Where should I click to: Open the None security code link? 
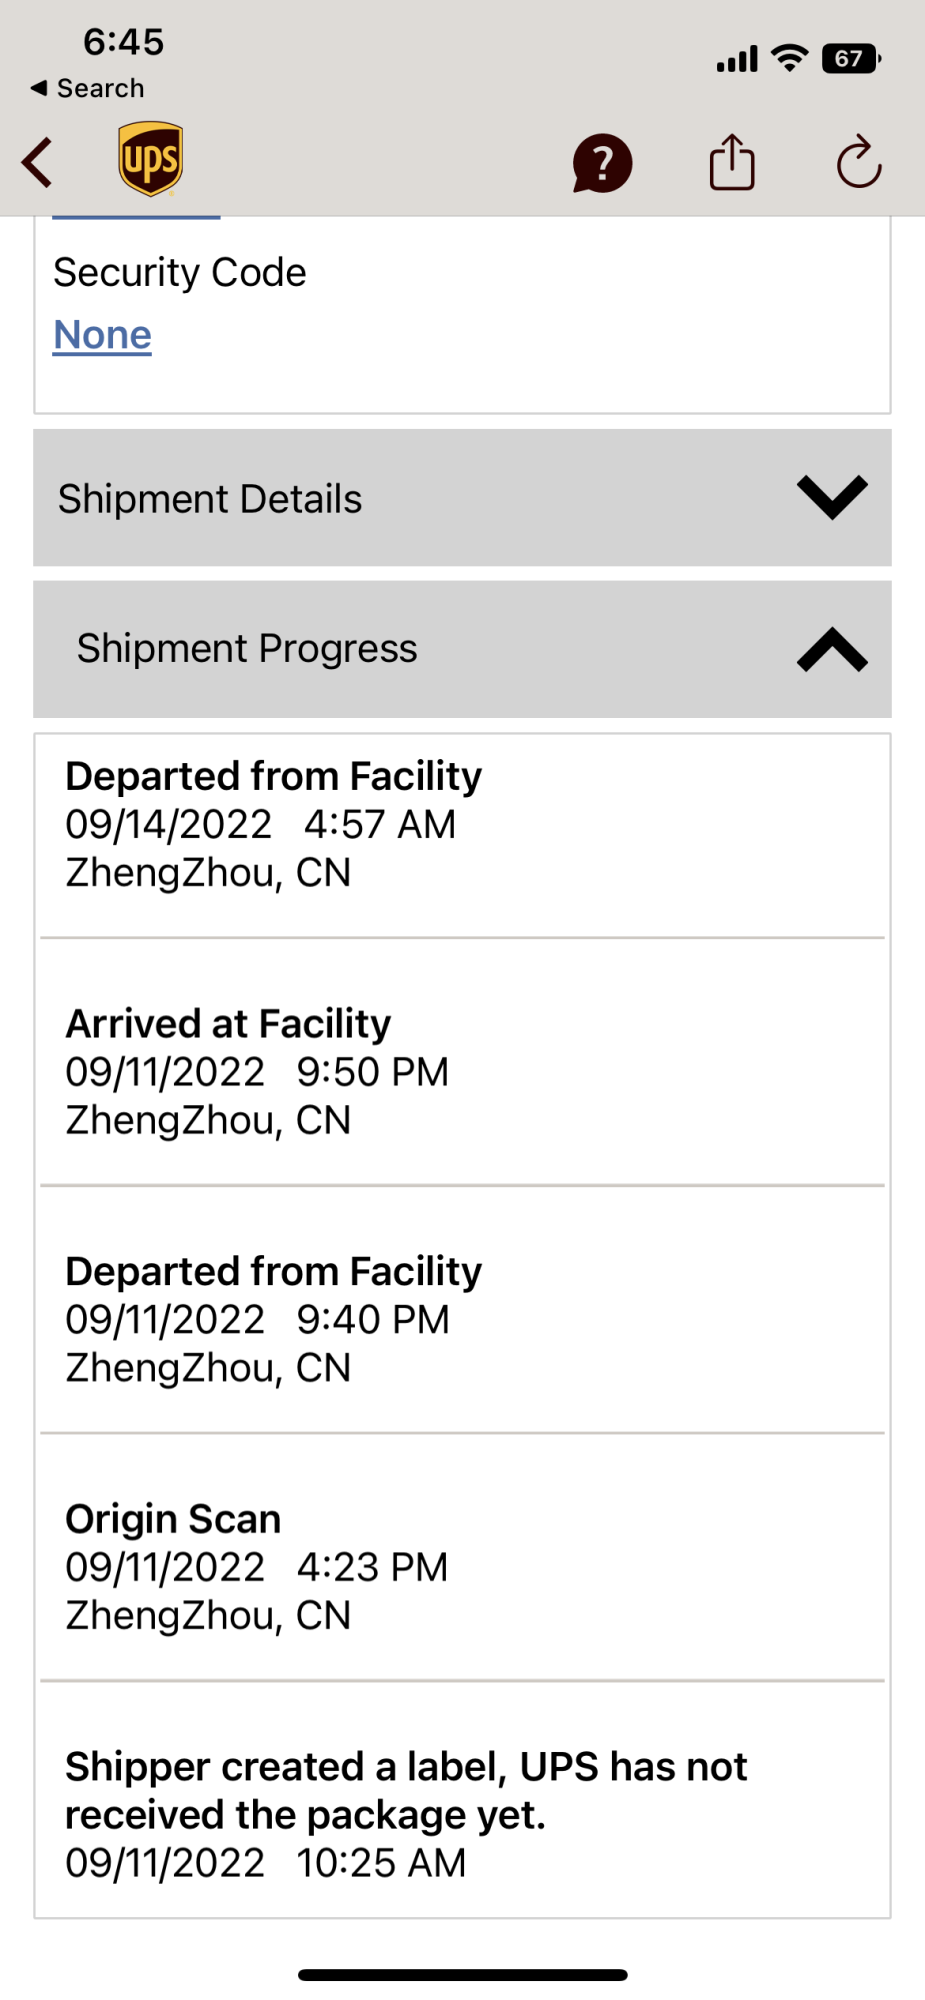(102, 335)
